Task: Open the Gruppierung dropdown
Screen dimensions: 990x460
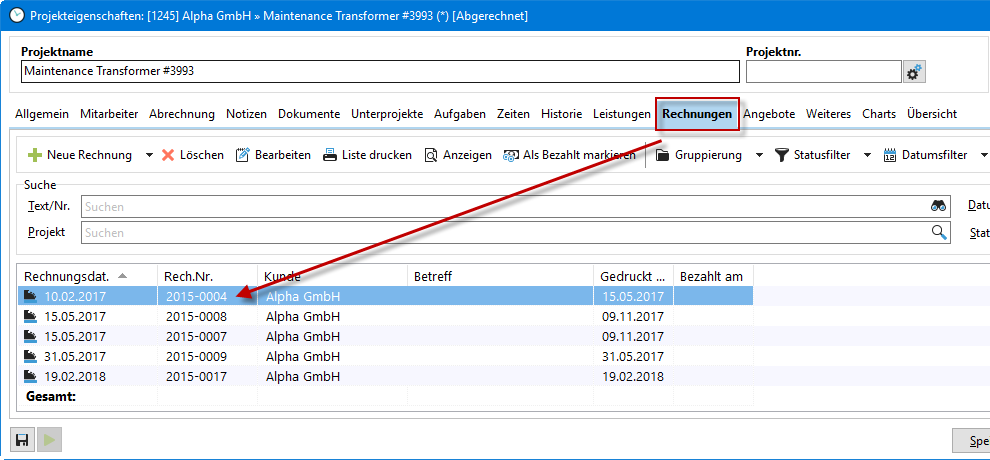Action: pos(758,155)
